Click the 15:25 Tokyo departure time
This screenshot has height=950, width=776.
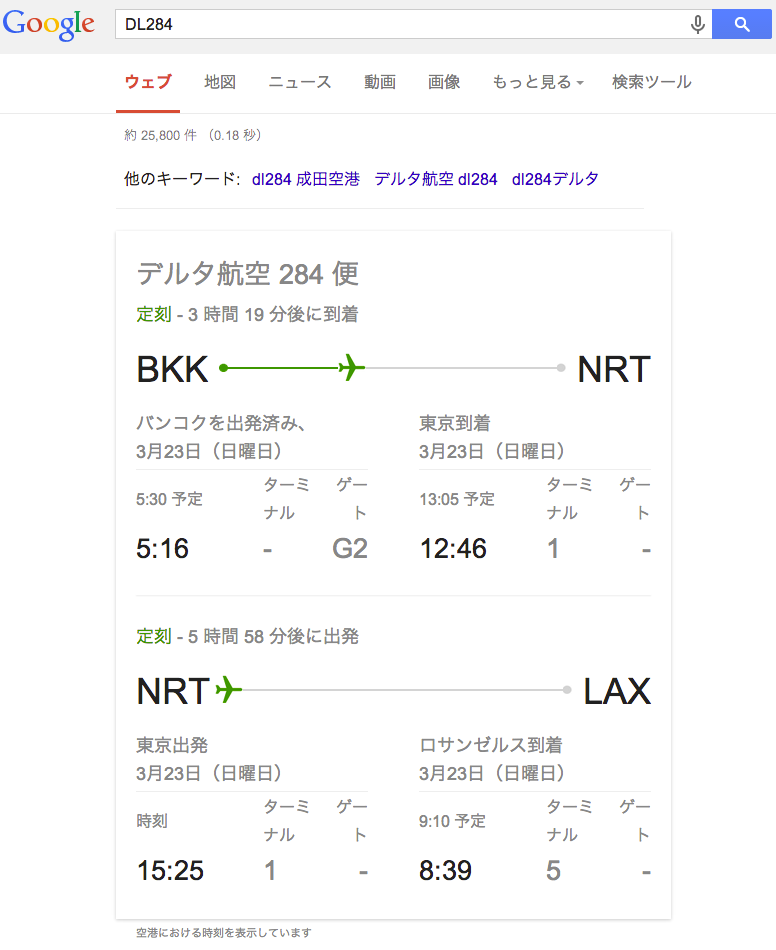[x=170, y=871]
